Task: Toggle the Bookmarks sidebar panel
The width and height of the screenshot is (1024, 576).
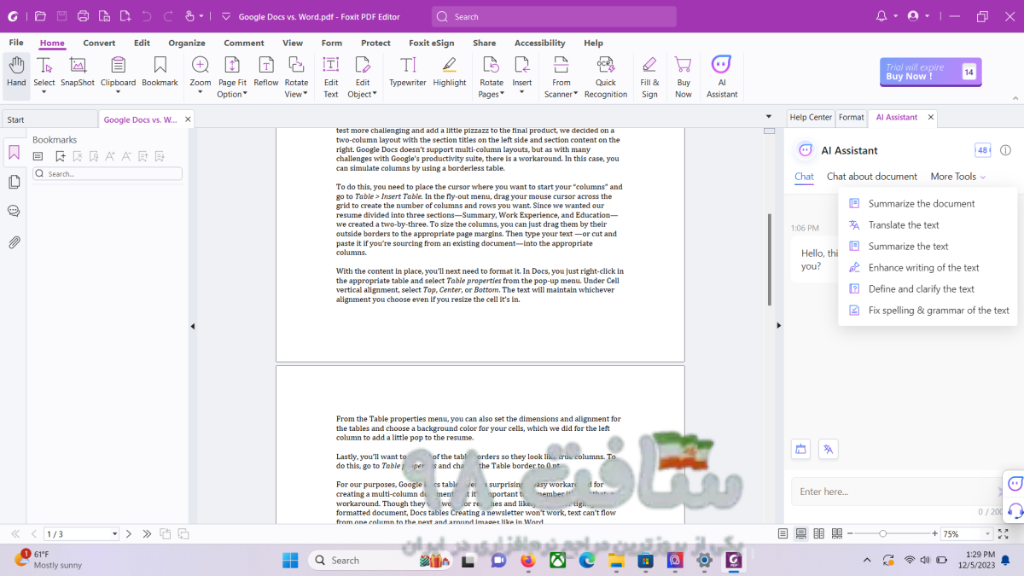Action: (14, 153)
